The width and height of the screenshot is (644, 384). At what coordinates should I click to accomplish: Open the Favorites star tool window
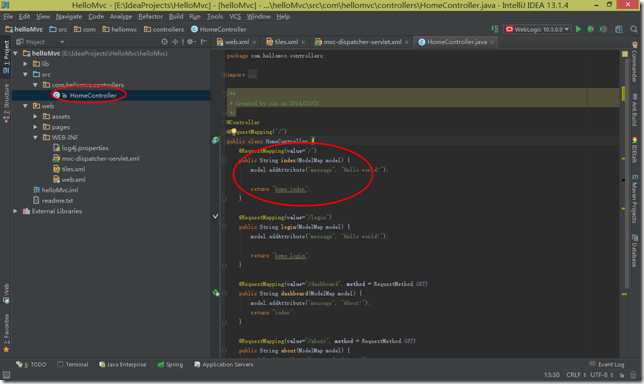pyautogui.click(x=6, y=332)
